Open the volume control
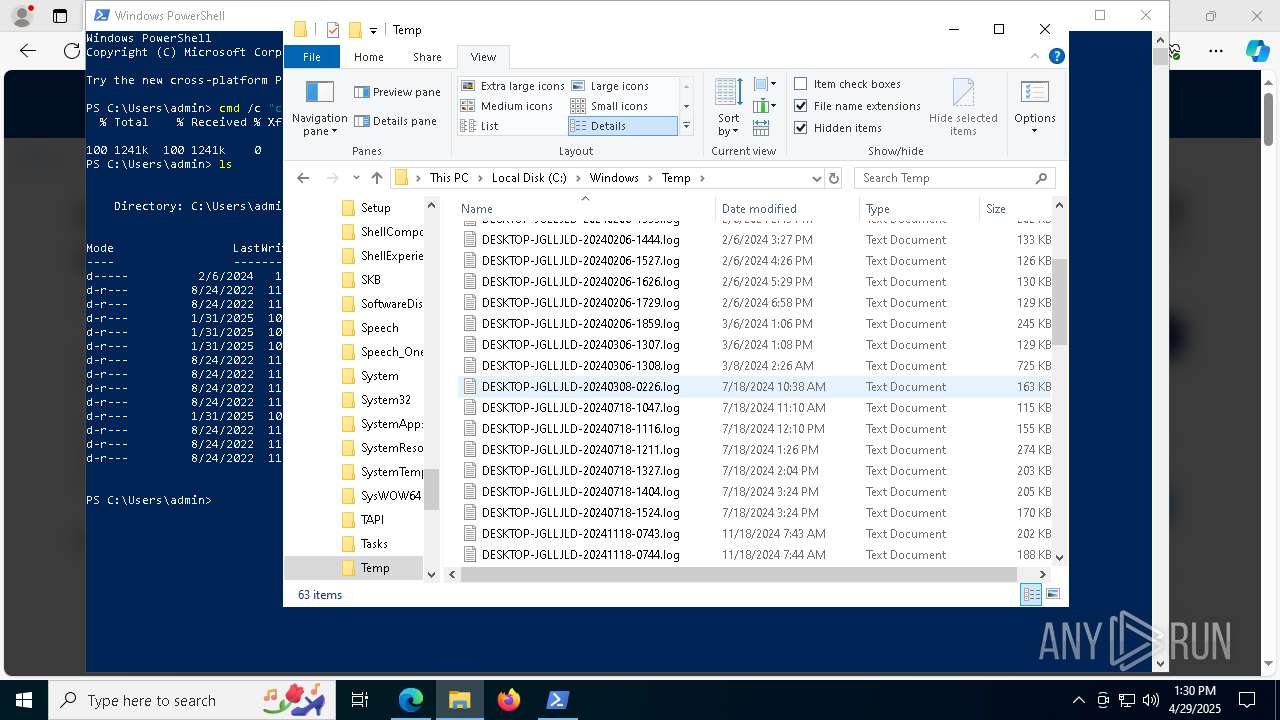This screenshot has width=1280, height=720. pos(1150,700)
